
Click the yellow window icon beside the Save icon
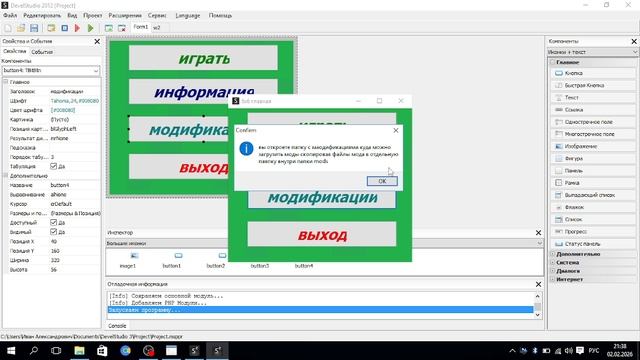pyautogui.click(x=51, y=28)
